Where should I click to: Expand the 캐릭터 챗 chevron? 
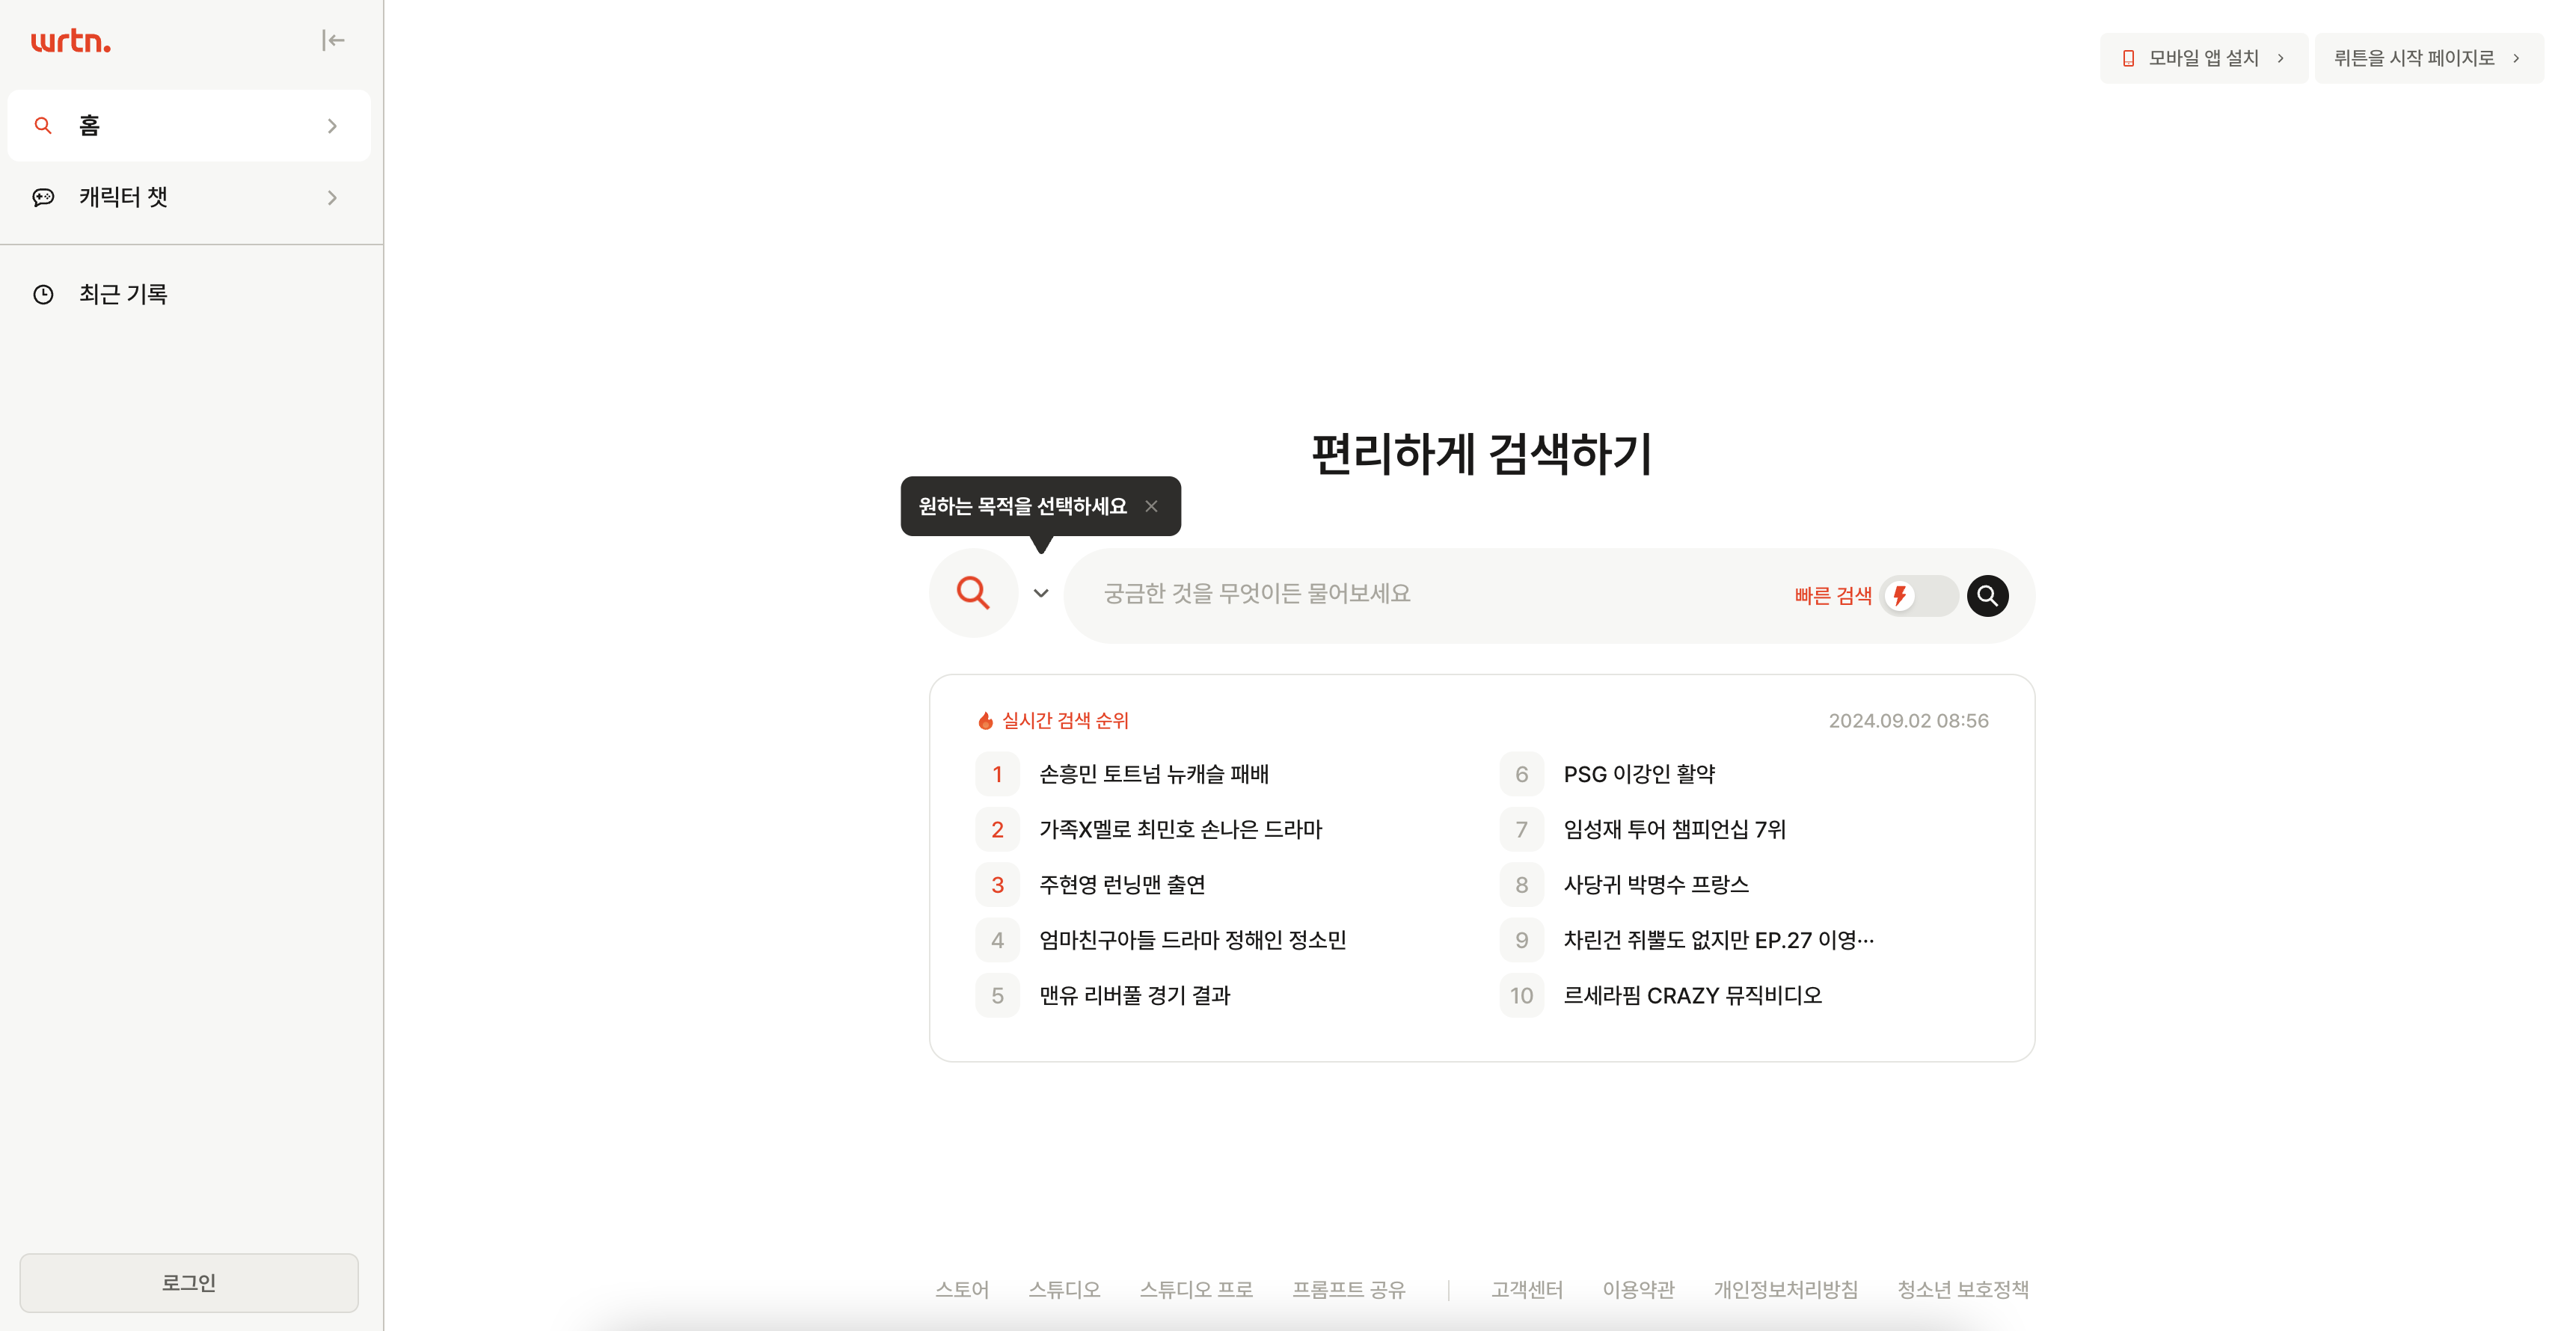[x=332, y=198]
